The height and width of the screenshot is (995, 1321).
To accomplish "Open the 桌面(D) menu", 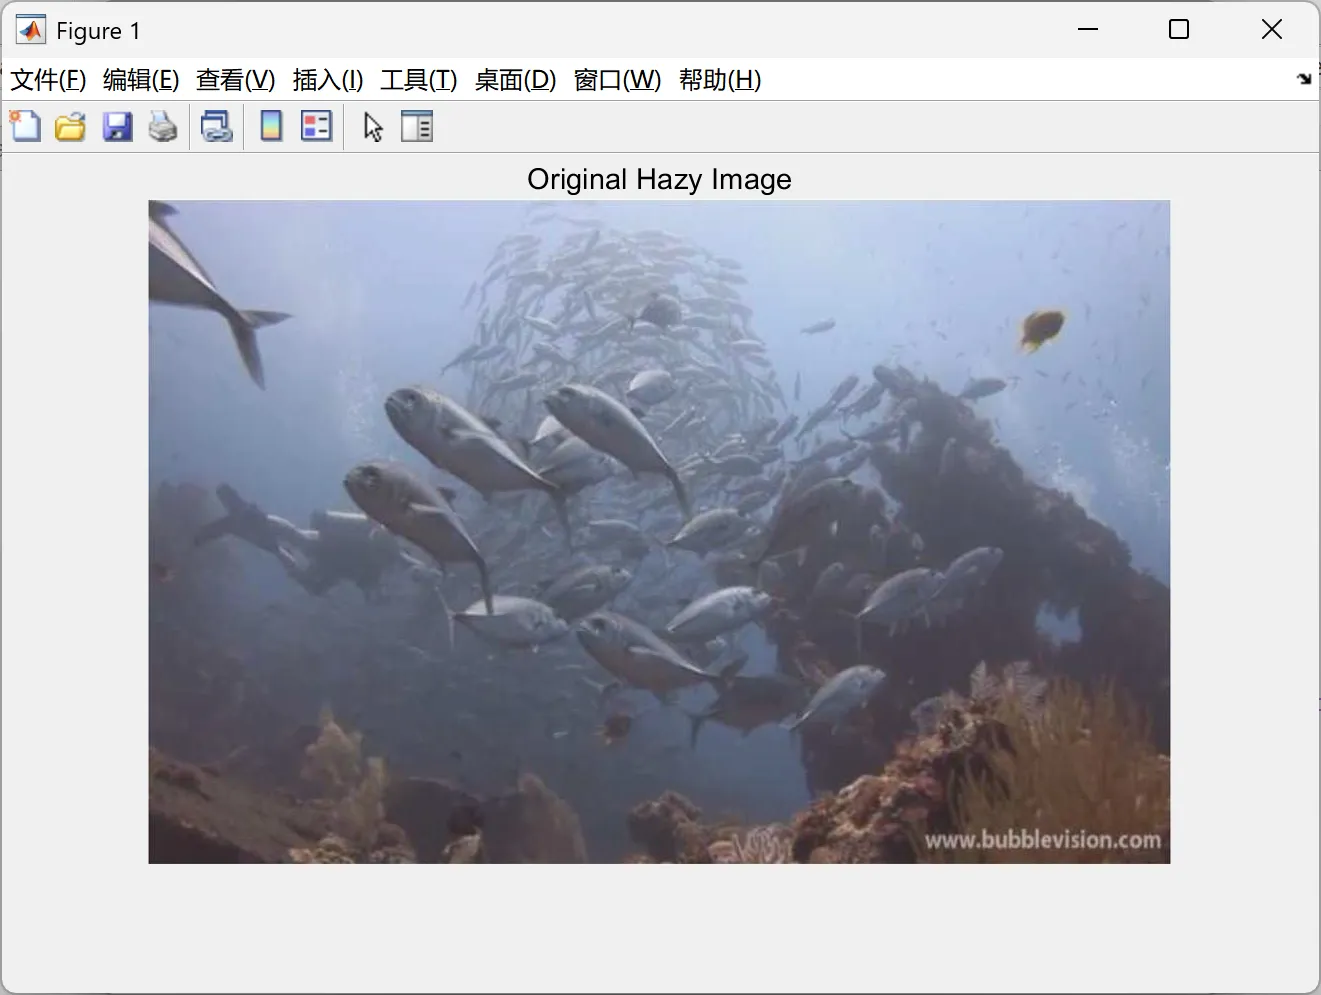I will (x=516, y=80).
